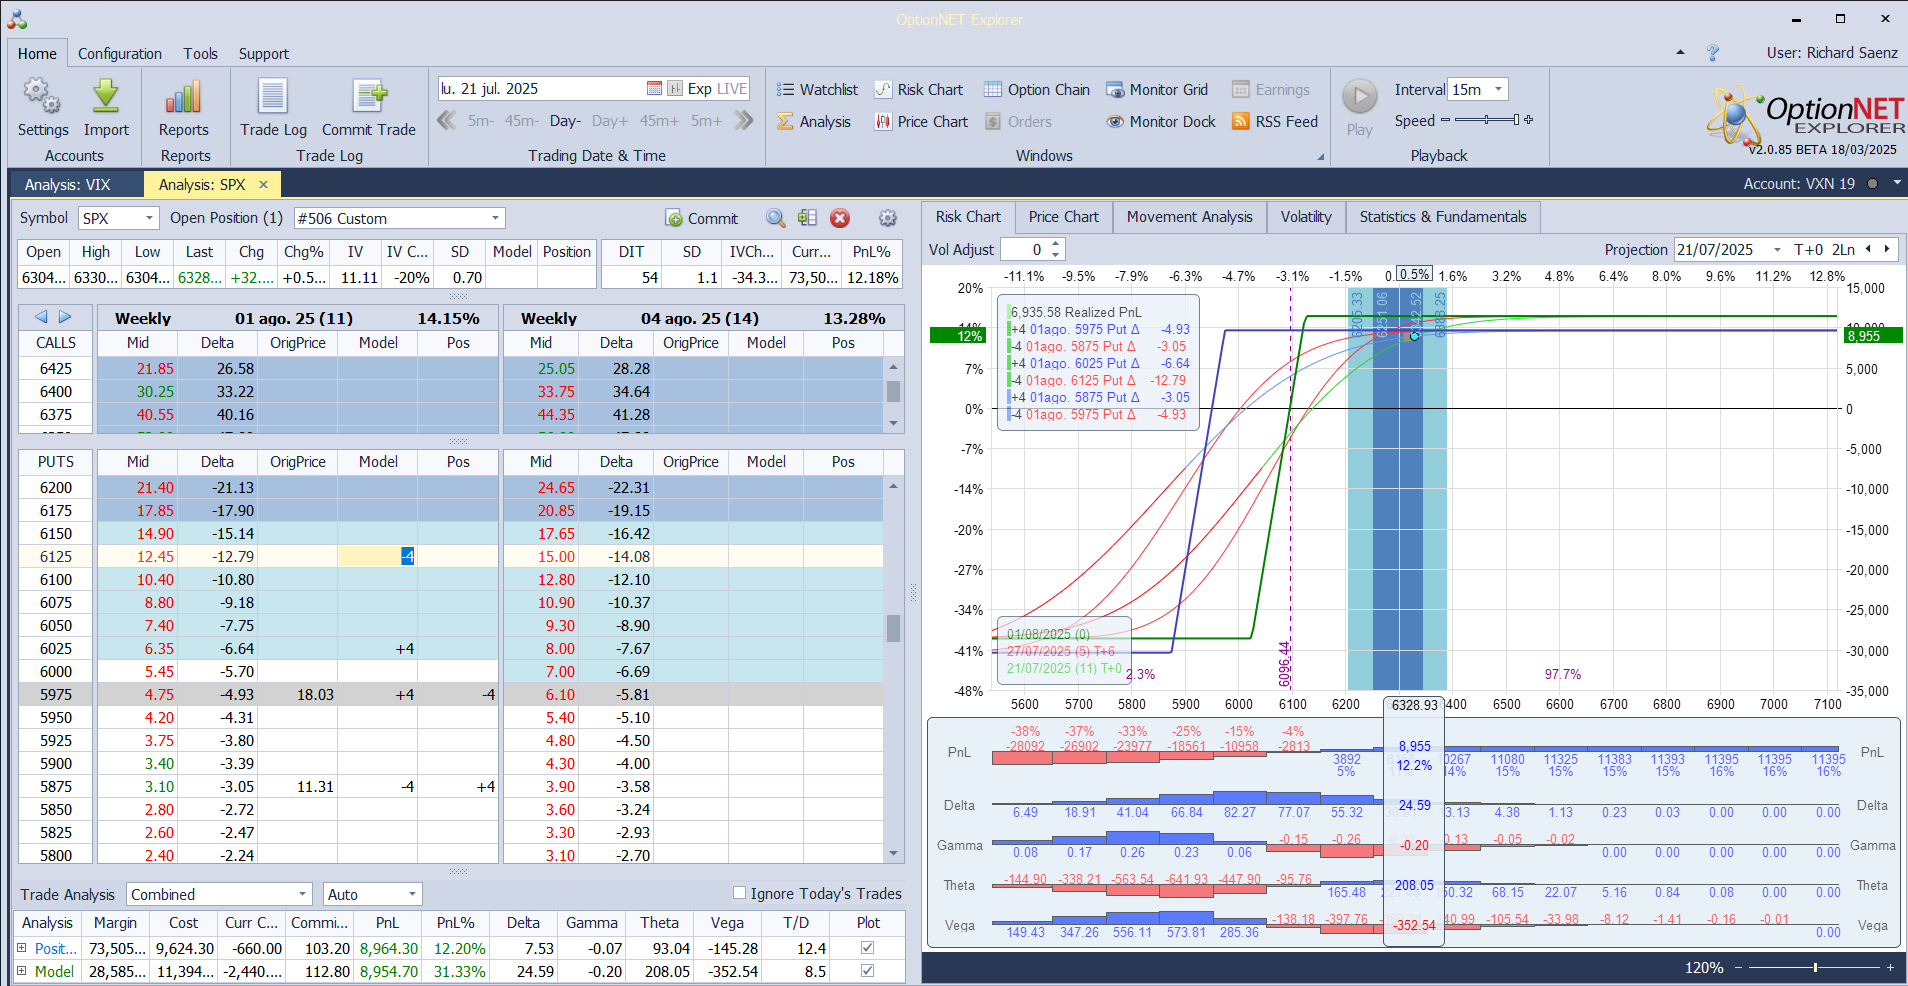Click the Vol Adjust value field
The image size is (1908, 986).
pos(1026,250)
